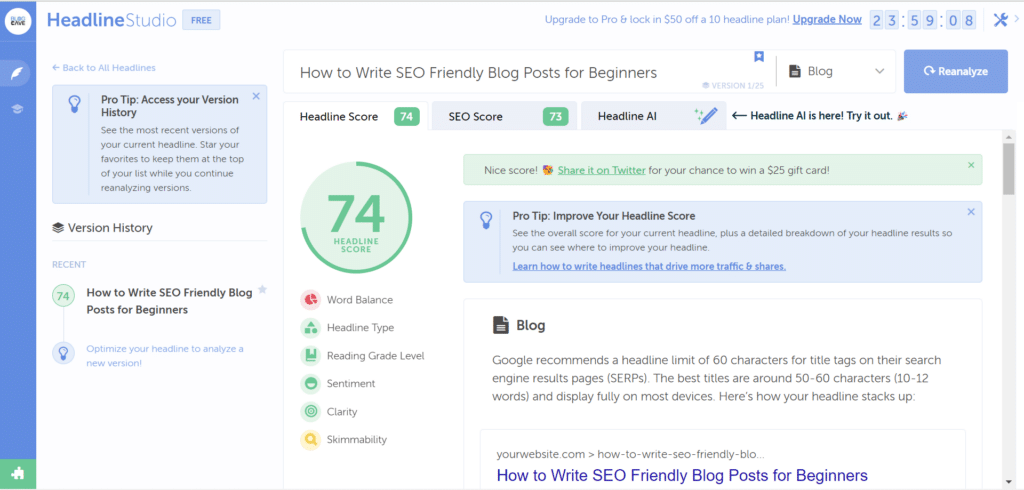Viewport: 1024px width, 490px height.
Task: Go Back to All Headlines
Action: point(104,67)
